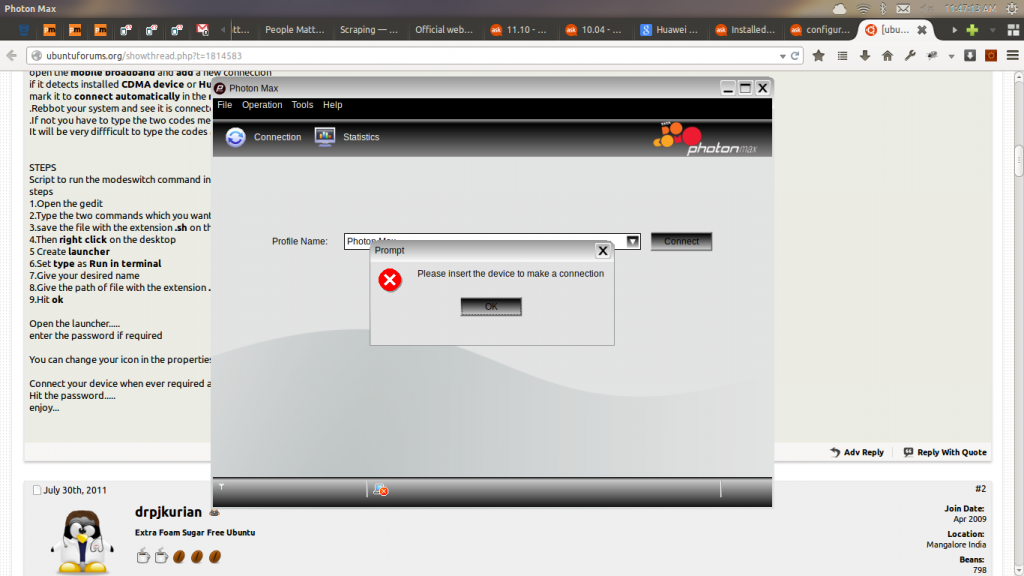Click the boxed download add-on icon

click(970, 56)
